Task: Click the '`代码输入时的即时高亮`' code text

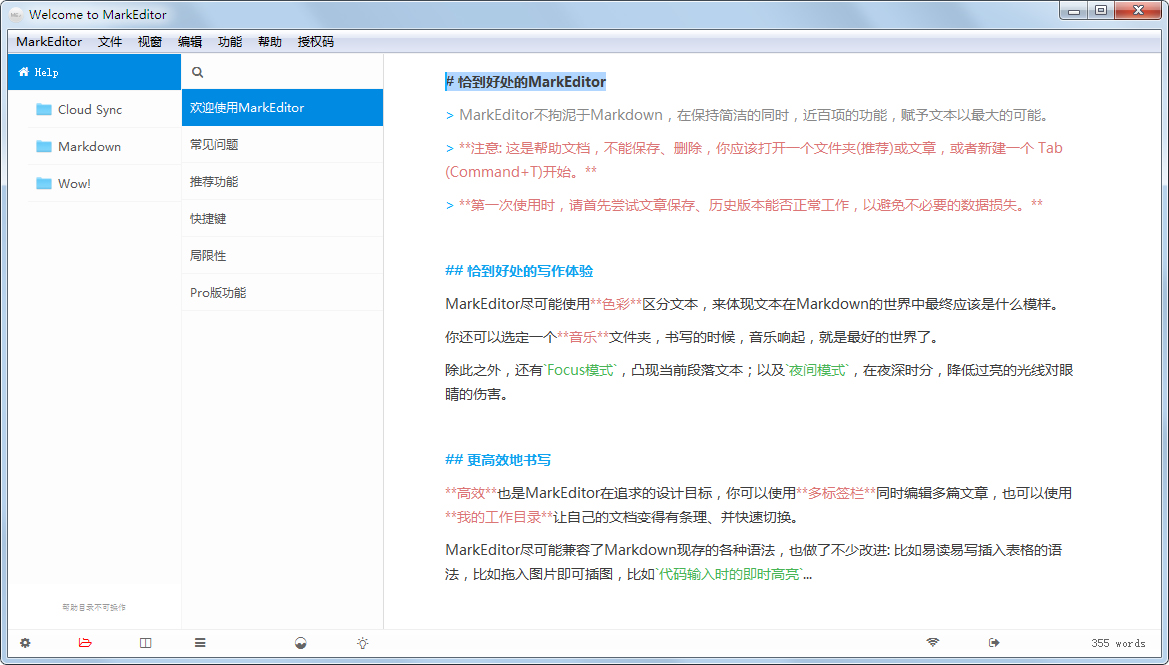Action: coord(728,575)
